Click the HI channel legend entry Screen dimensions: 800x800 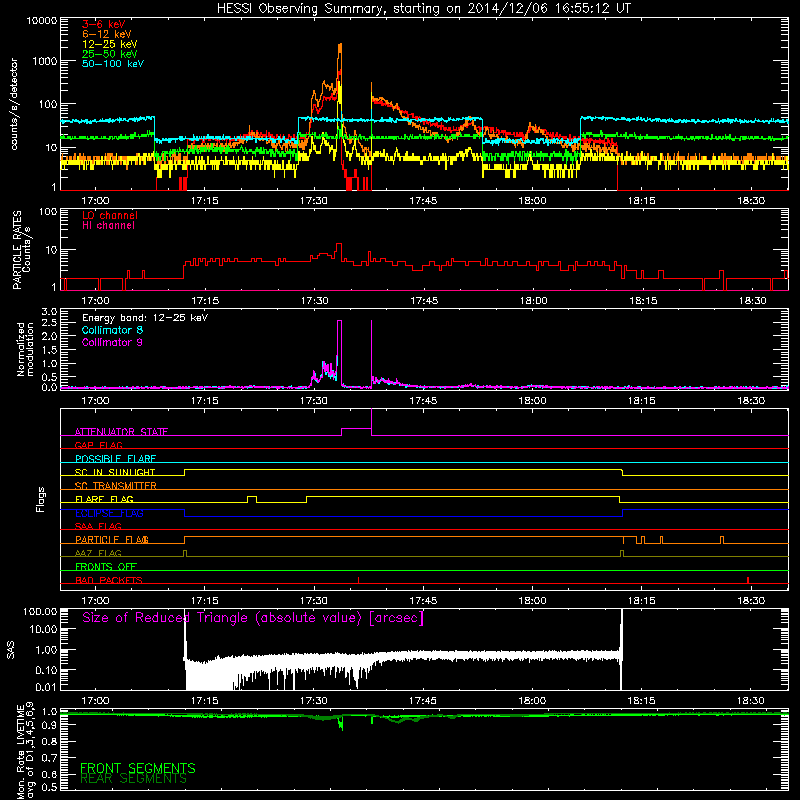(x=108, y=226)
